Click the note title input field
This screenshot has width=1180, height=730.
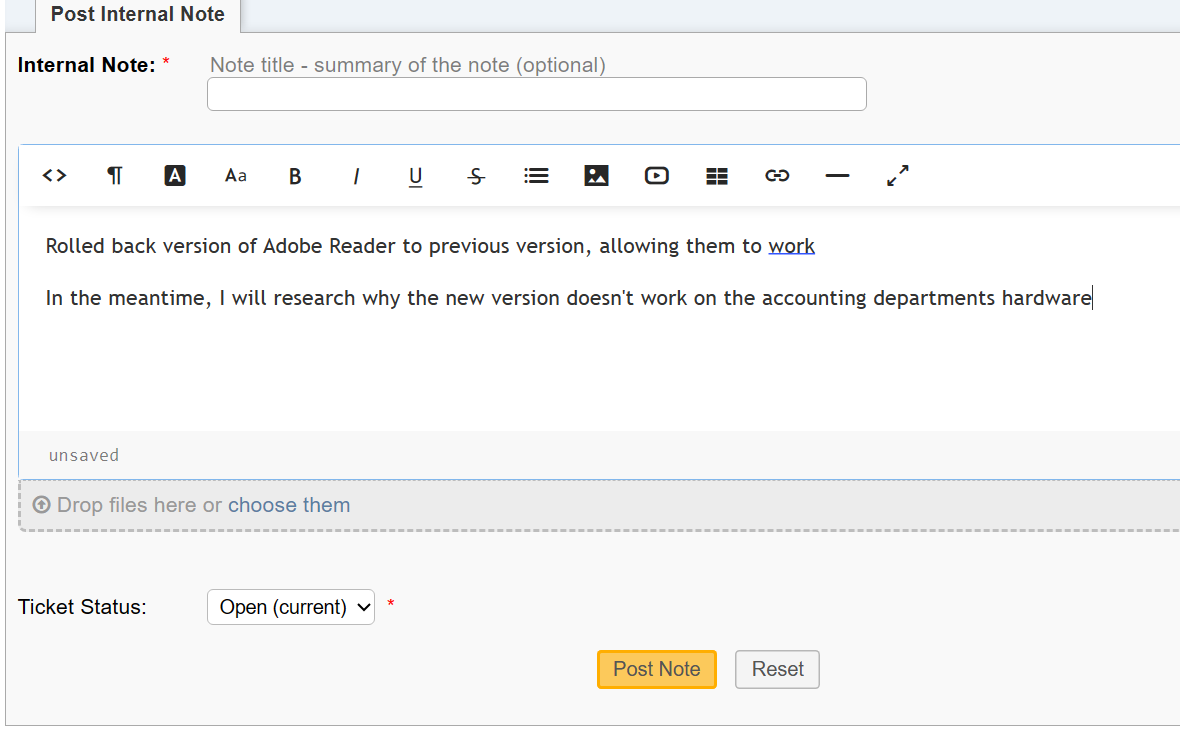click(x=536, y=93)
